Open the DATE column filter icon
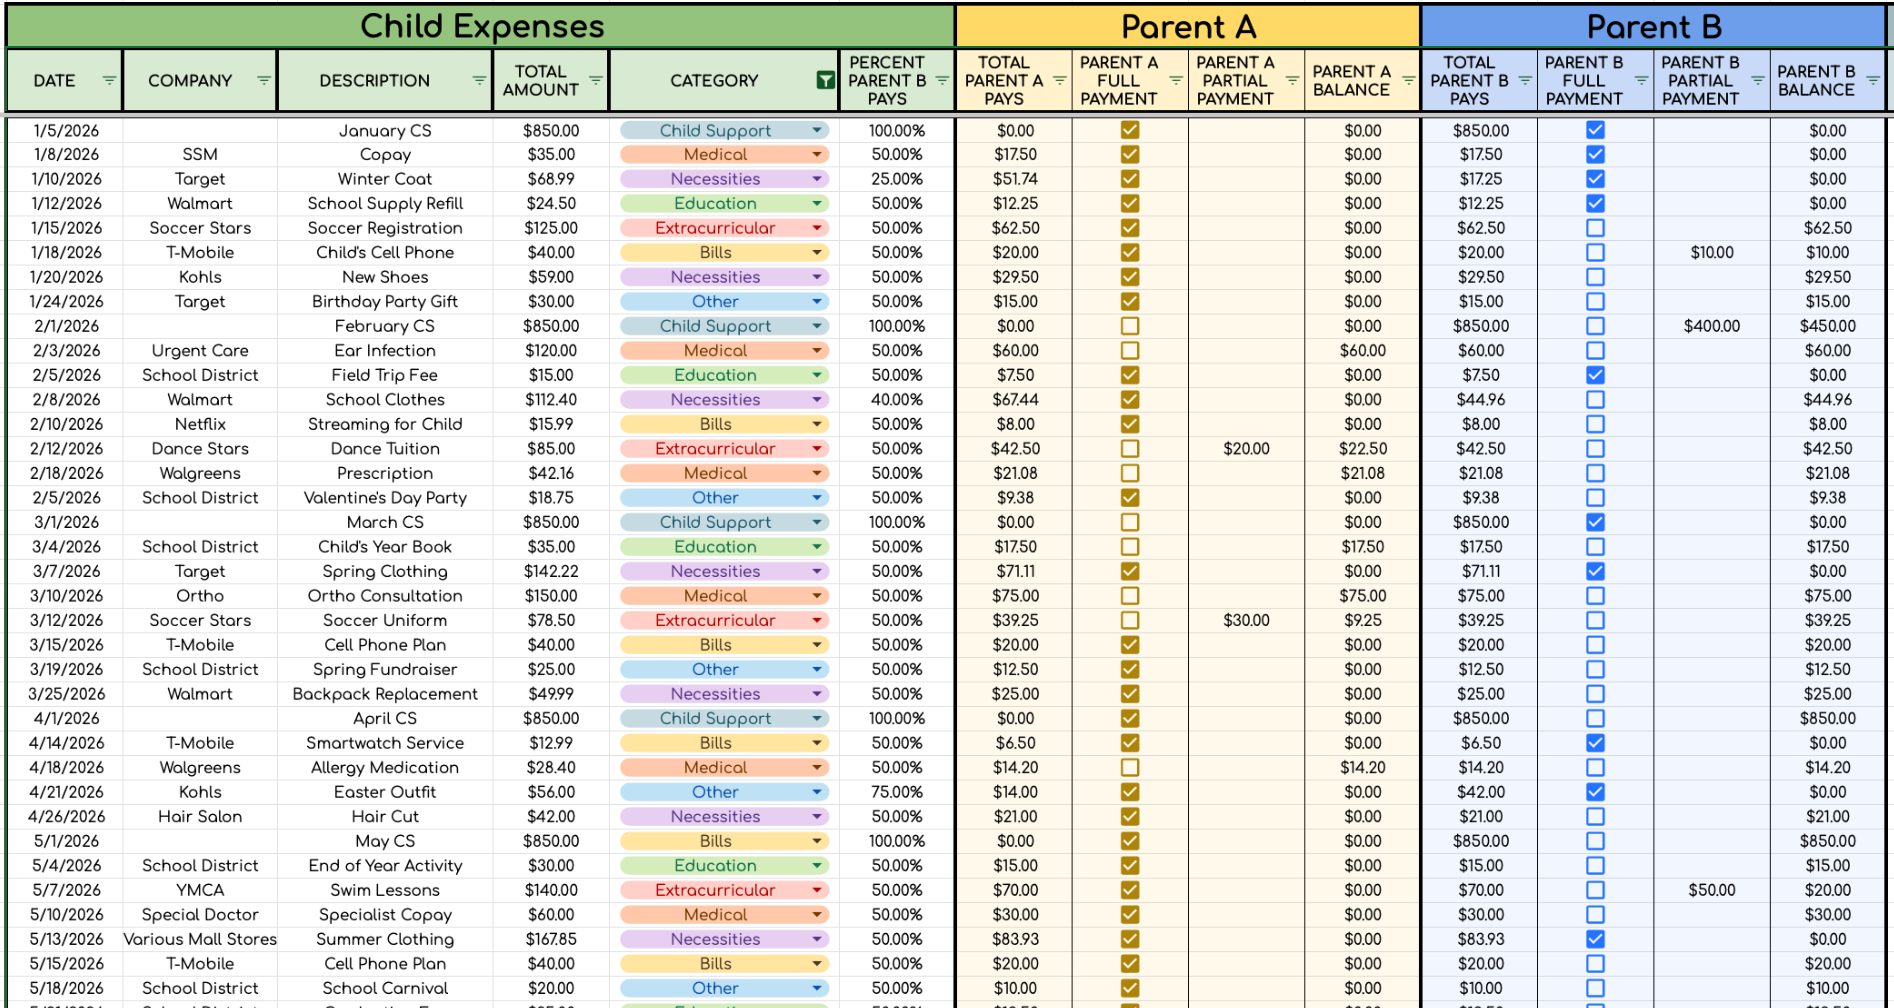The width and height of the screenshot is (1894, 1008). 109,80
